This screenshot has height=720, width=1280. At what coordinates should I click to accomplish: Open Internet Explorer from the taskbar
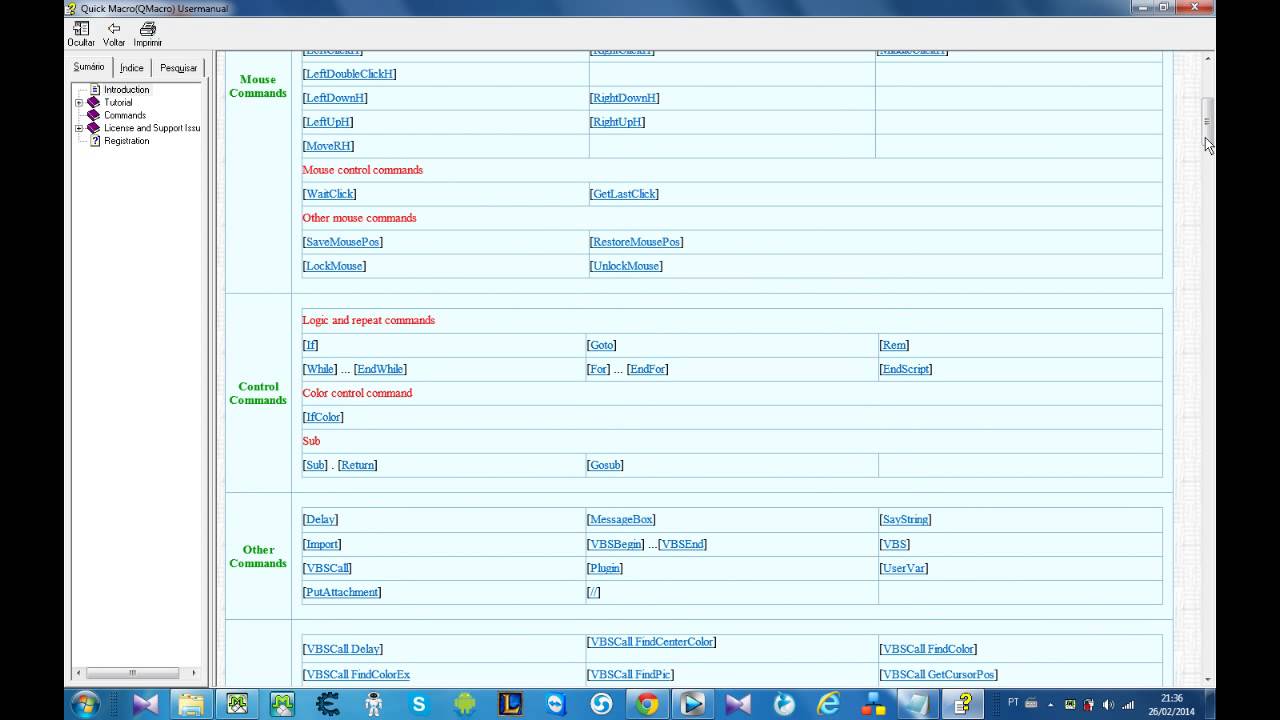pyautogui.click(x=829, y=704)
